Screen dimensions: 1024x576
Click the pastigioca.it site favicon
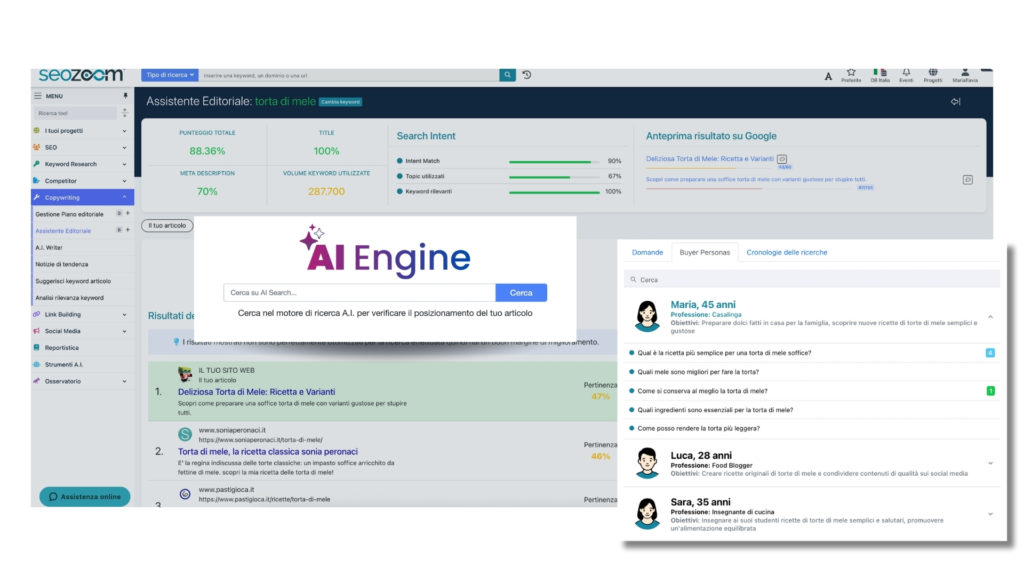pos(185,494)
